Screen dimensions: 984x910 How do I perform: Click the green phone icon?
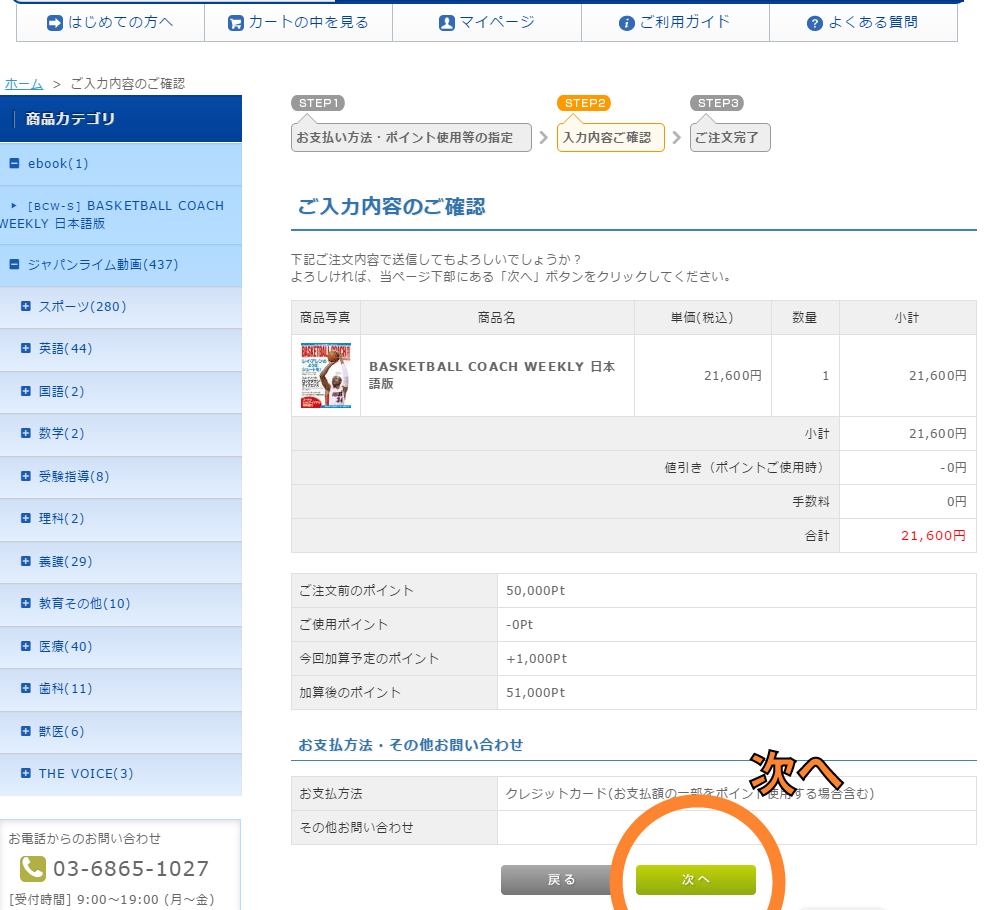[33, 869]
